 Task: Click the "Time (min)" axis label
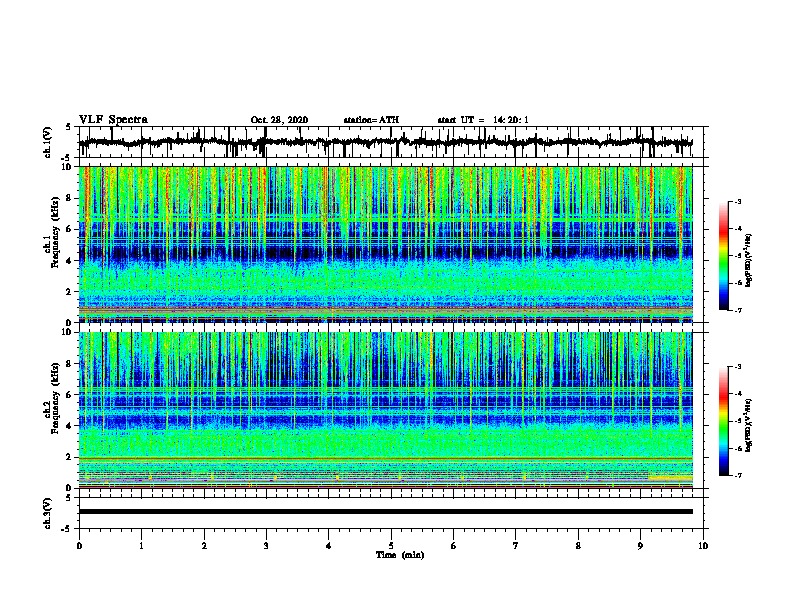pos(400,555)
